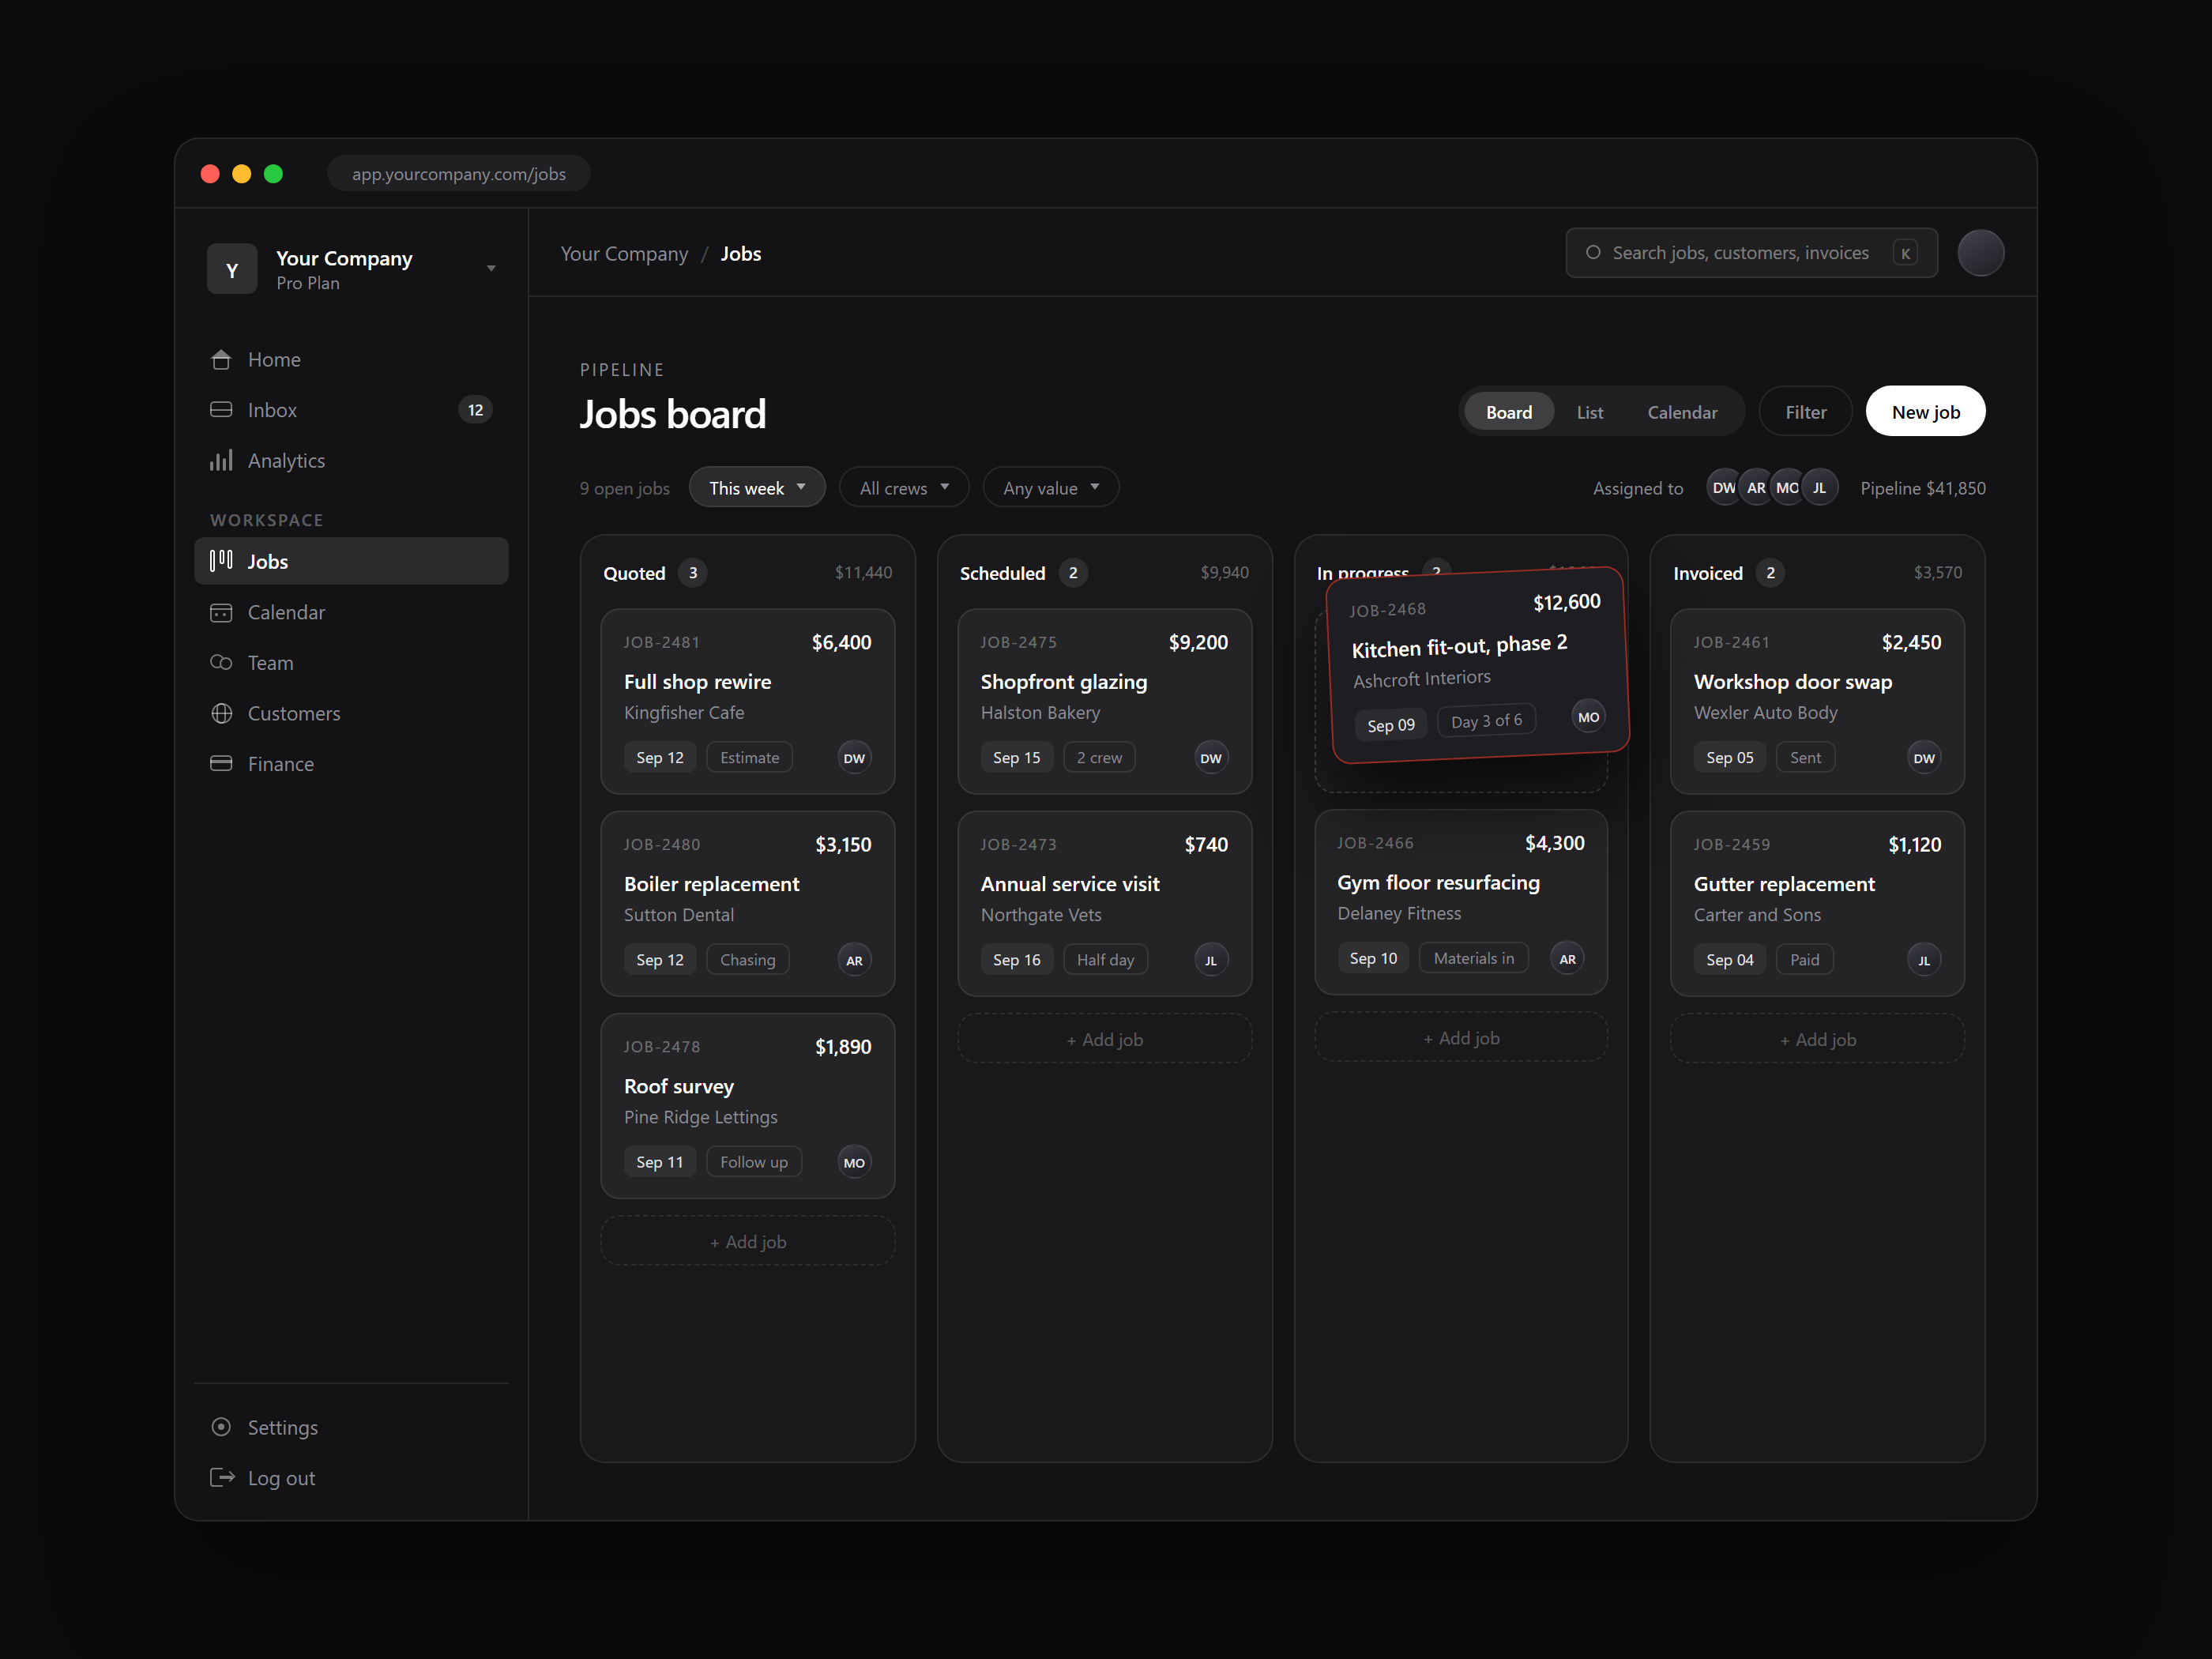Viewport: 2212px width, 1659px height.
Task: Open Home from the sidebar
Action: coord(351,359)
